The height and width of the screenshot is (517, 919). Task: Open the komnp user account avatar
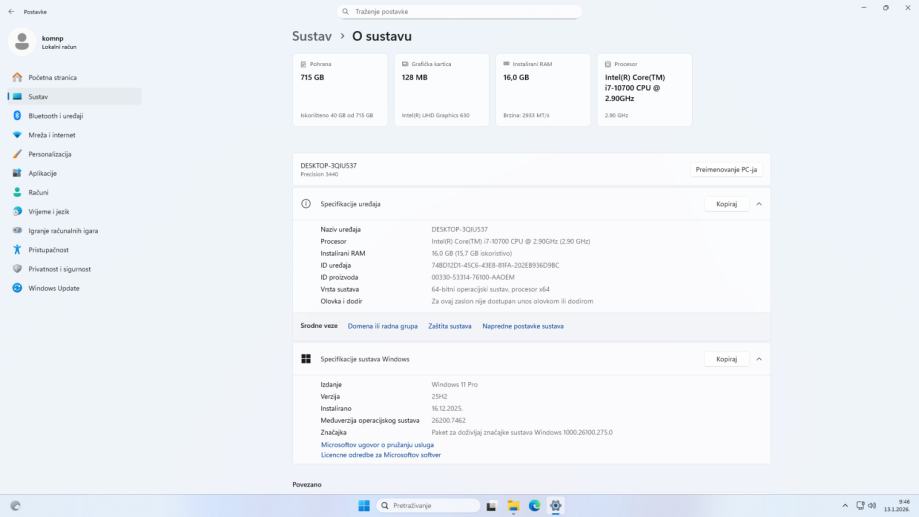point(22,42)
